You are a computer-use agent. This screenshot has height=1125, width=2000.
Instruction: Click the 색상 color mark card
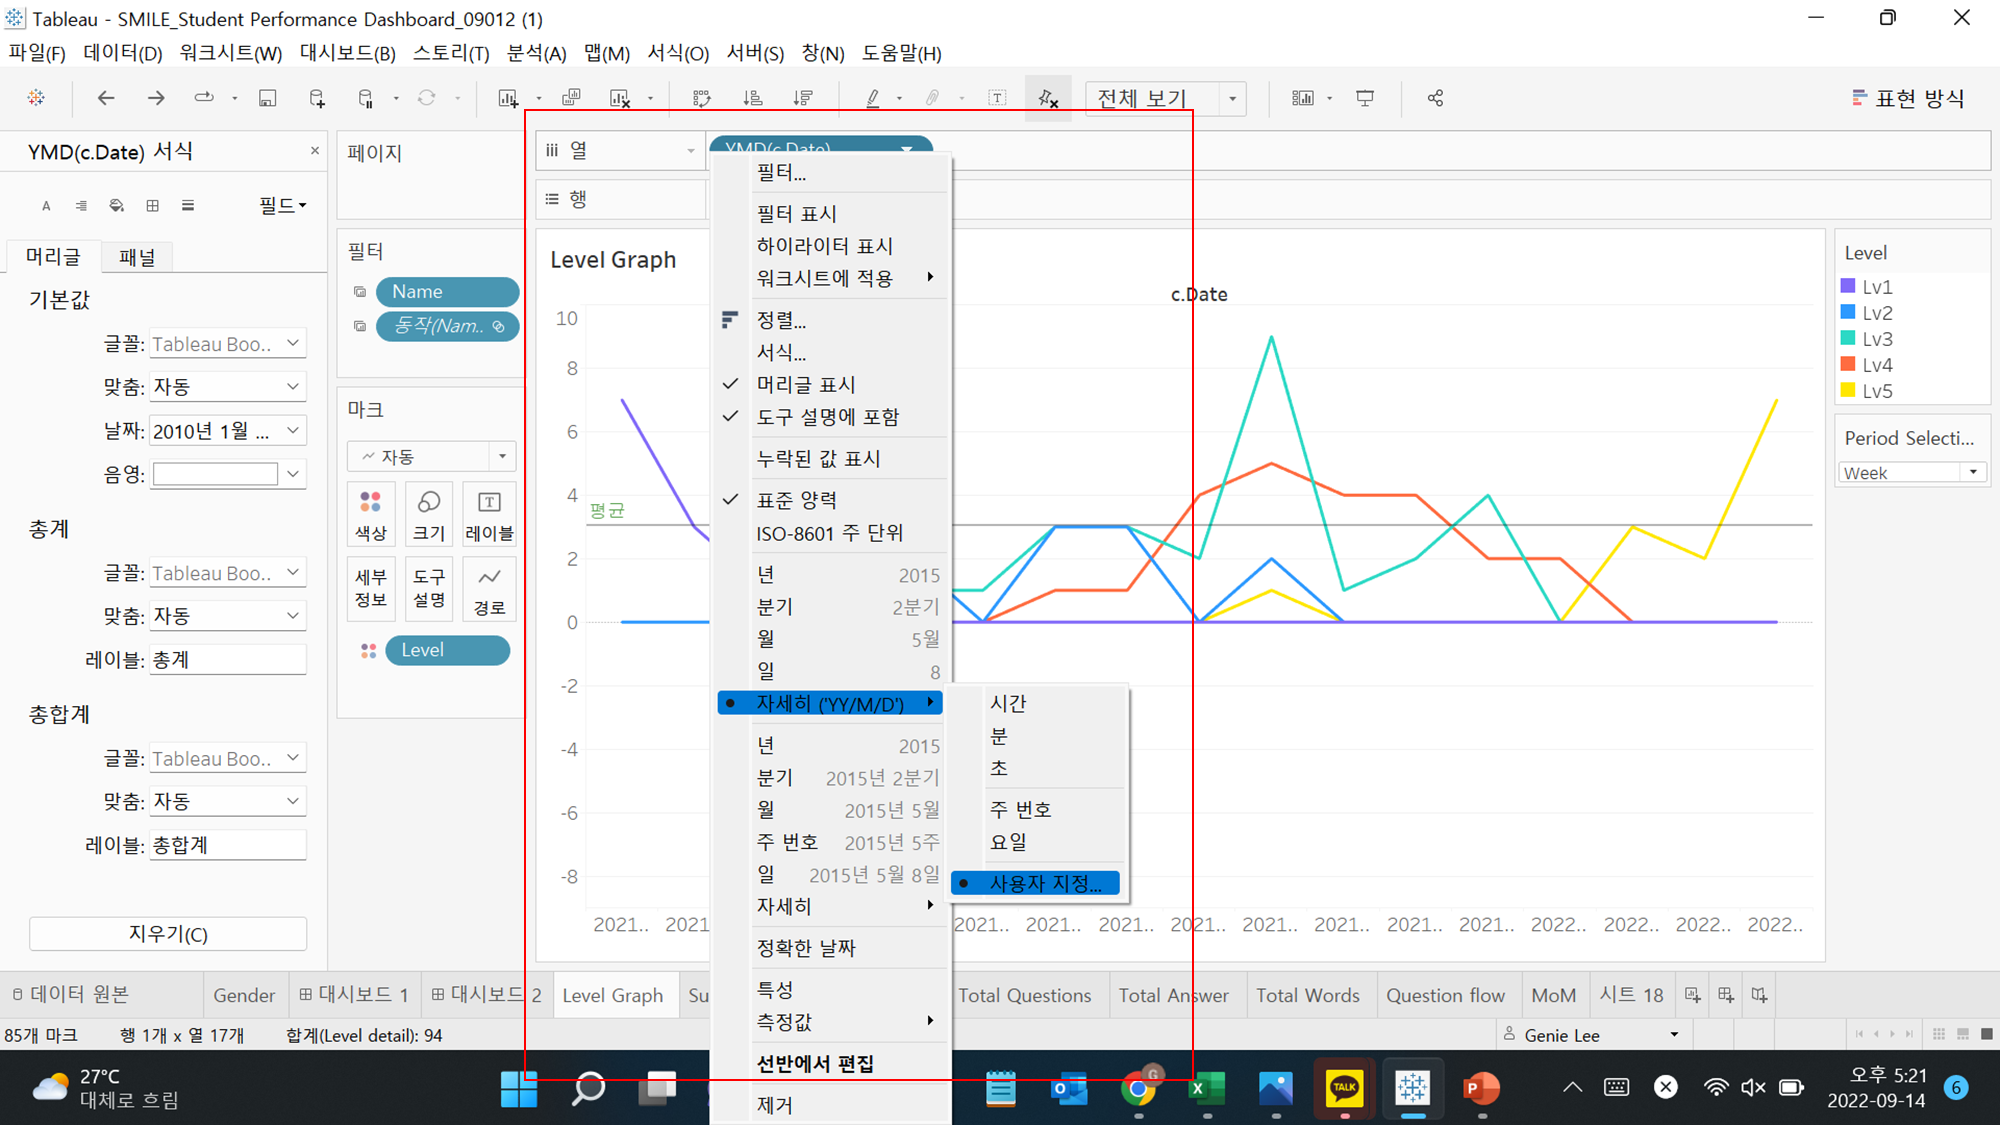coord(371,516)
